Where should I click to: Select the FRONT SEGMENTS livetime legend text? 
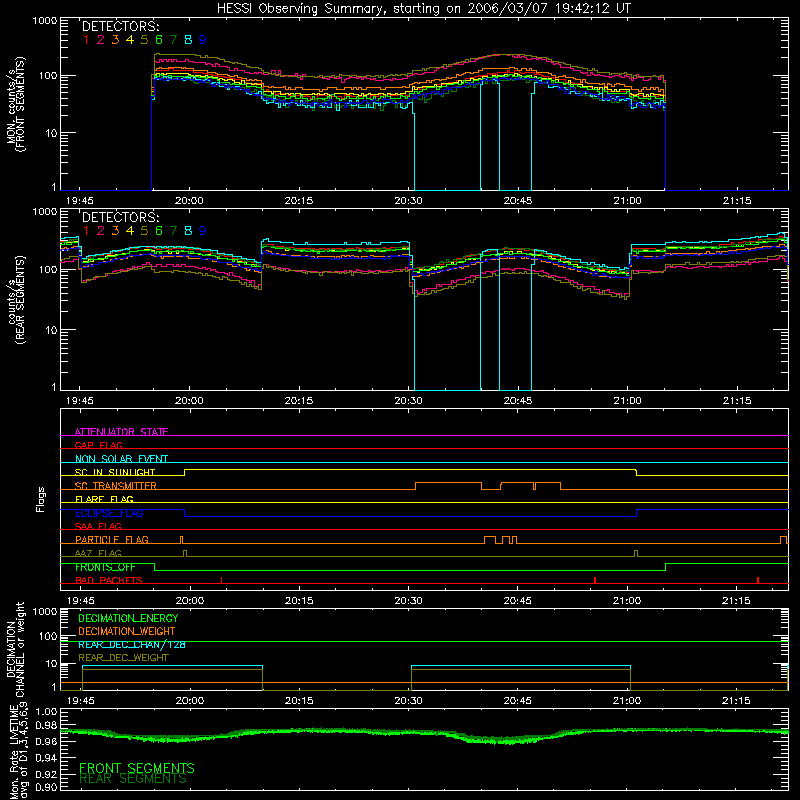coord(137,768)
